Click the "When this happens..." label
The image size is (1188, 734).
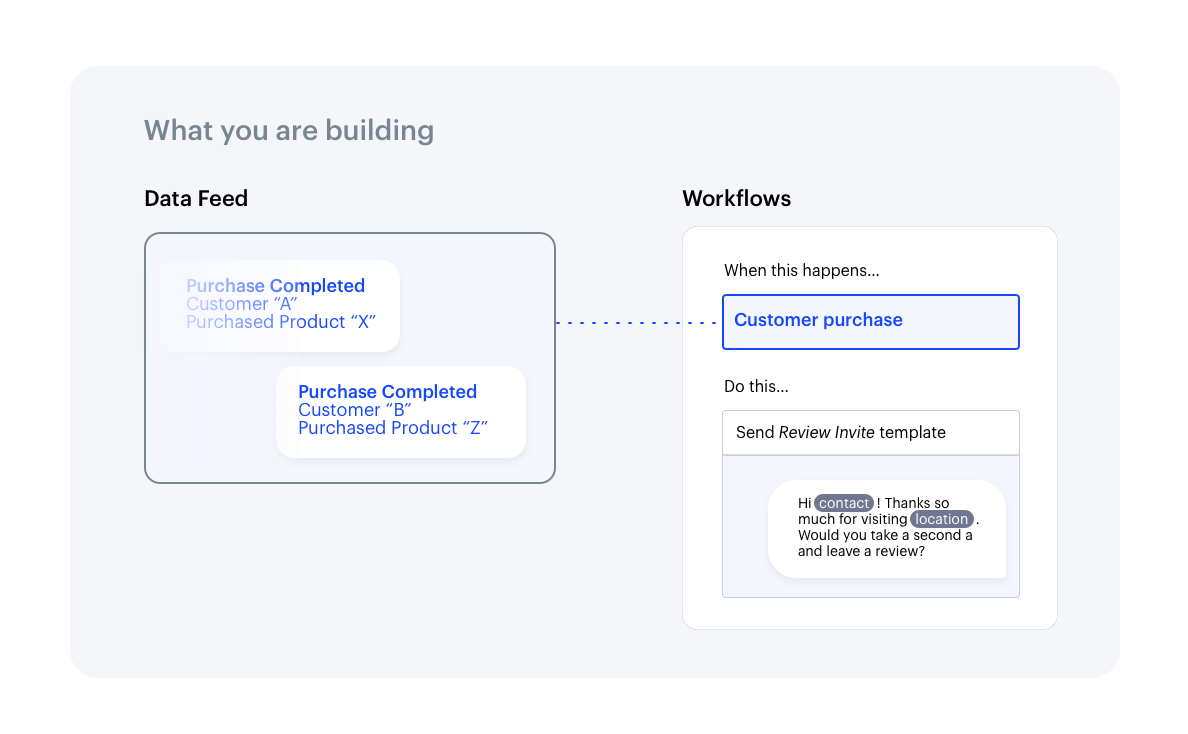pyautogui.click(x=802, y=270)
